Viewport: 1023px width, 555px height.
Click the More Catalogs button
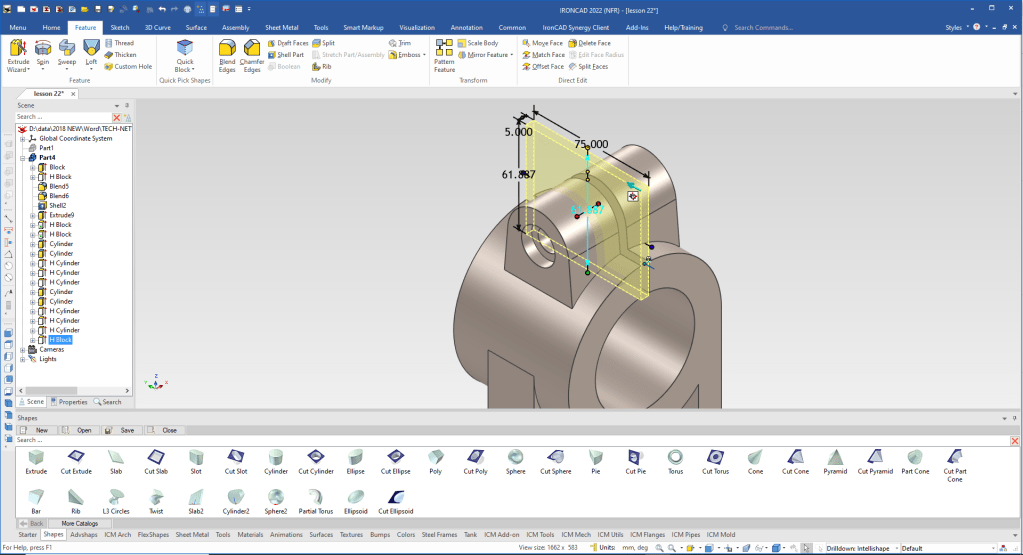80,523
